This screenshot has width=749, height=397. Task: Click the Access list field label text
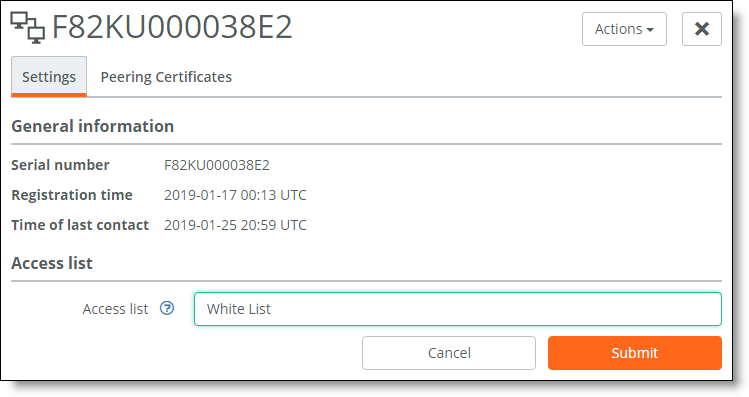pyautogui.click(x=115, y=309)
